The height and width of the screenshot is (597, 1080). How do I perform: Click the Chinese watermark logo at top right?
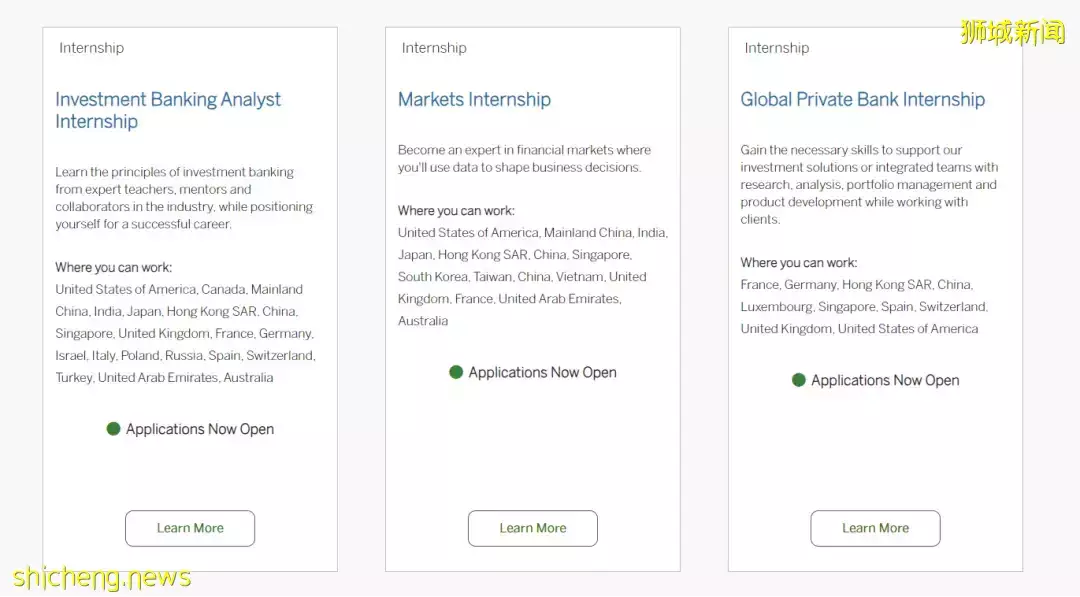(1012, 32)
